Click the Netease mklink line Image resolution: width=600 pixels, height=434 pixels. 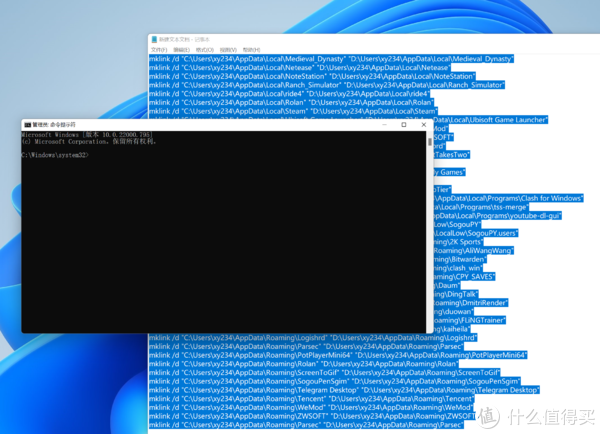pos(300,68)
